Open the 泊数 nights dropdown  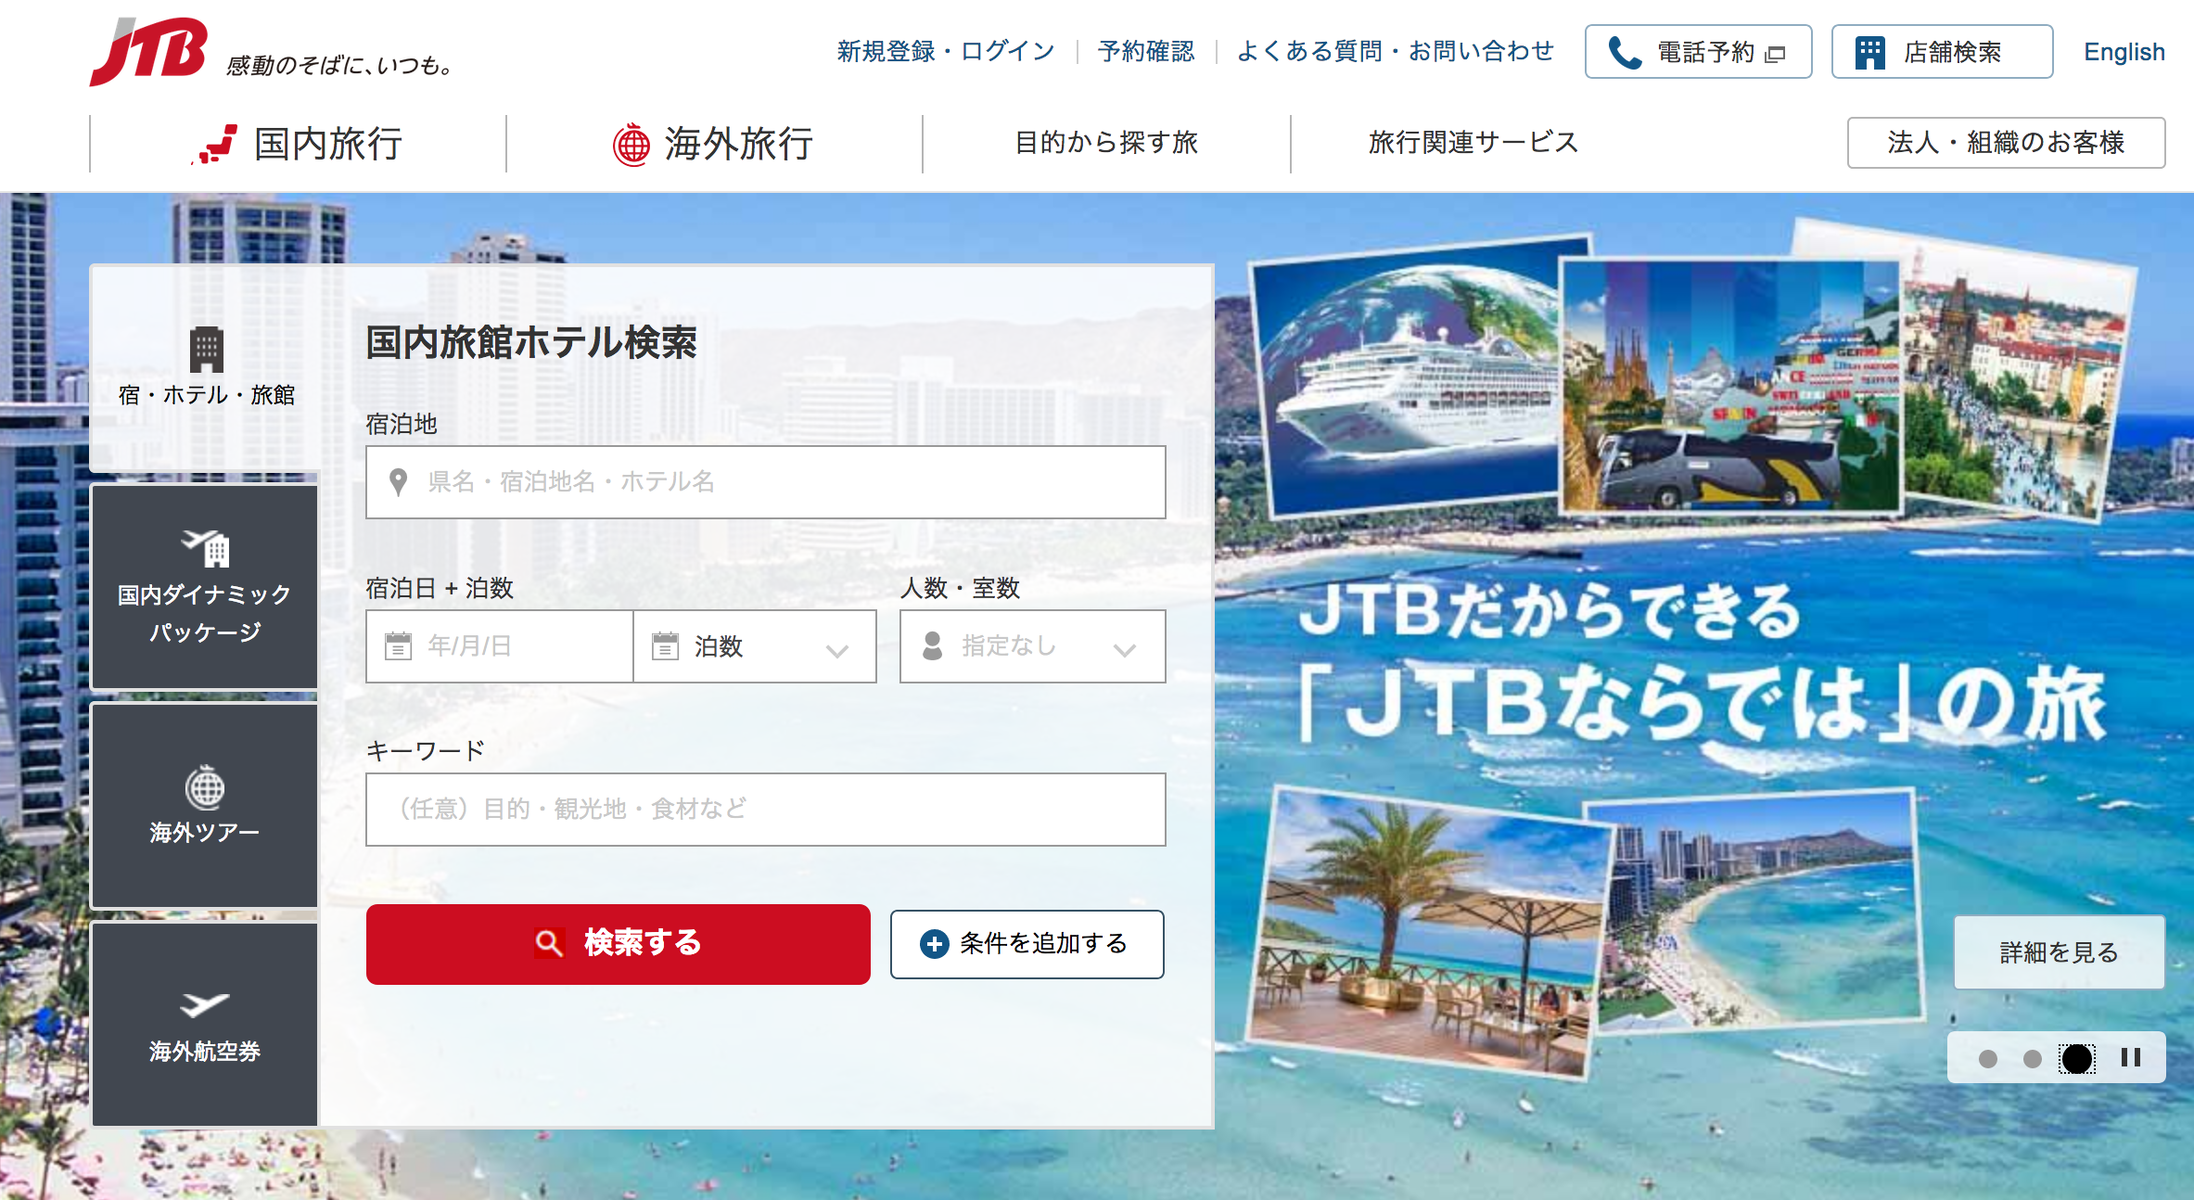755,646
